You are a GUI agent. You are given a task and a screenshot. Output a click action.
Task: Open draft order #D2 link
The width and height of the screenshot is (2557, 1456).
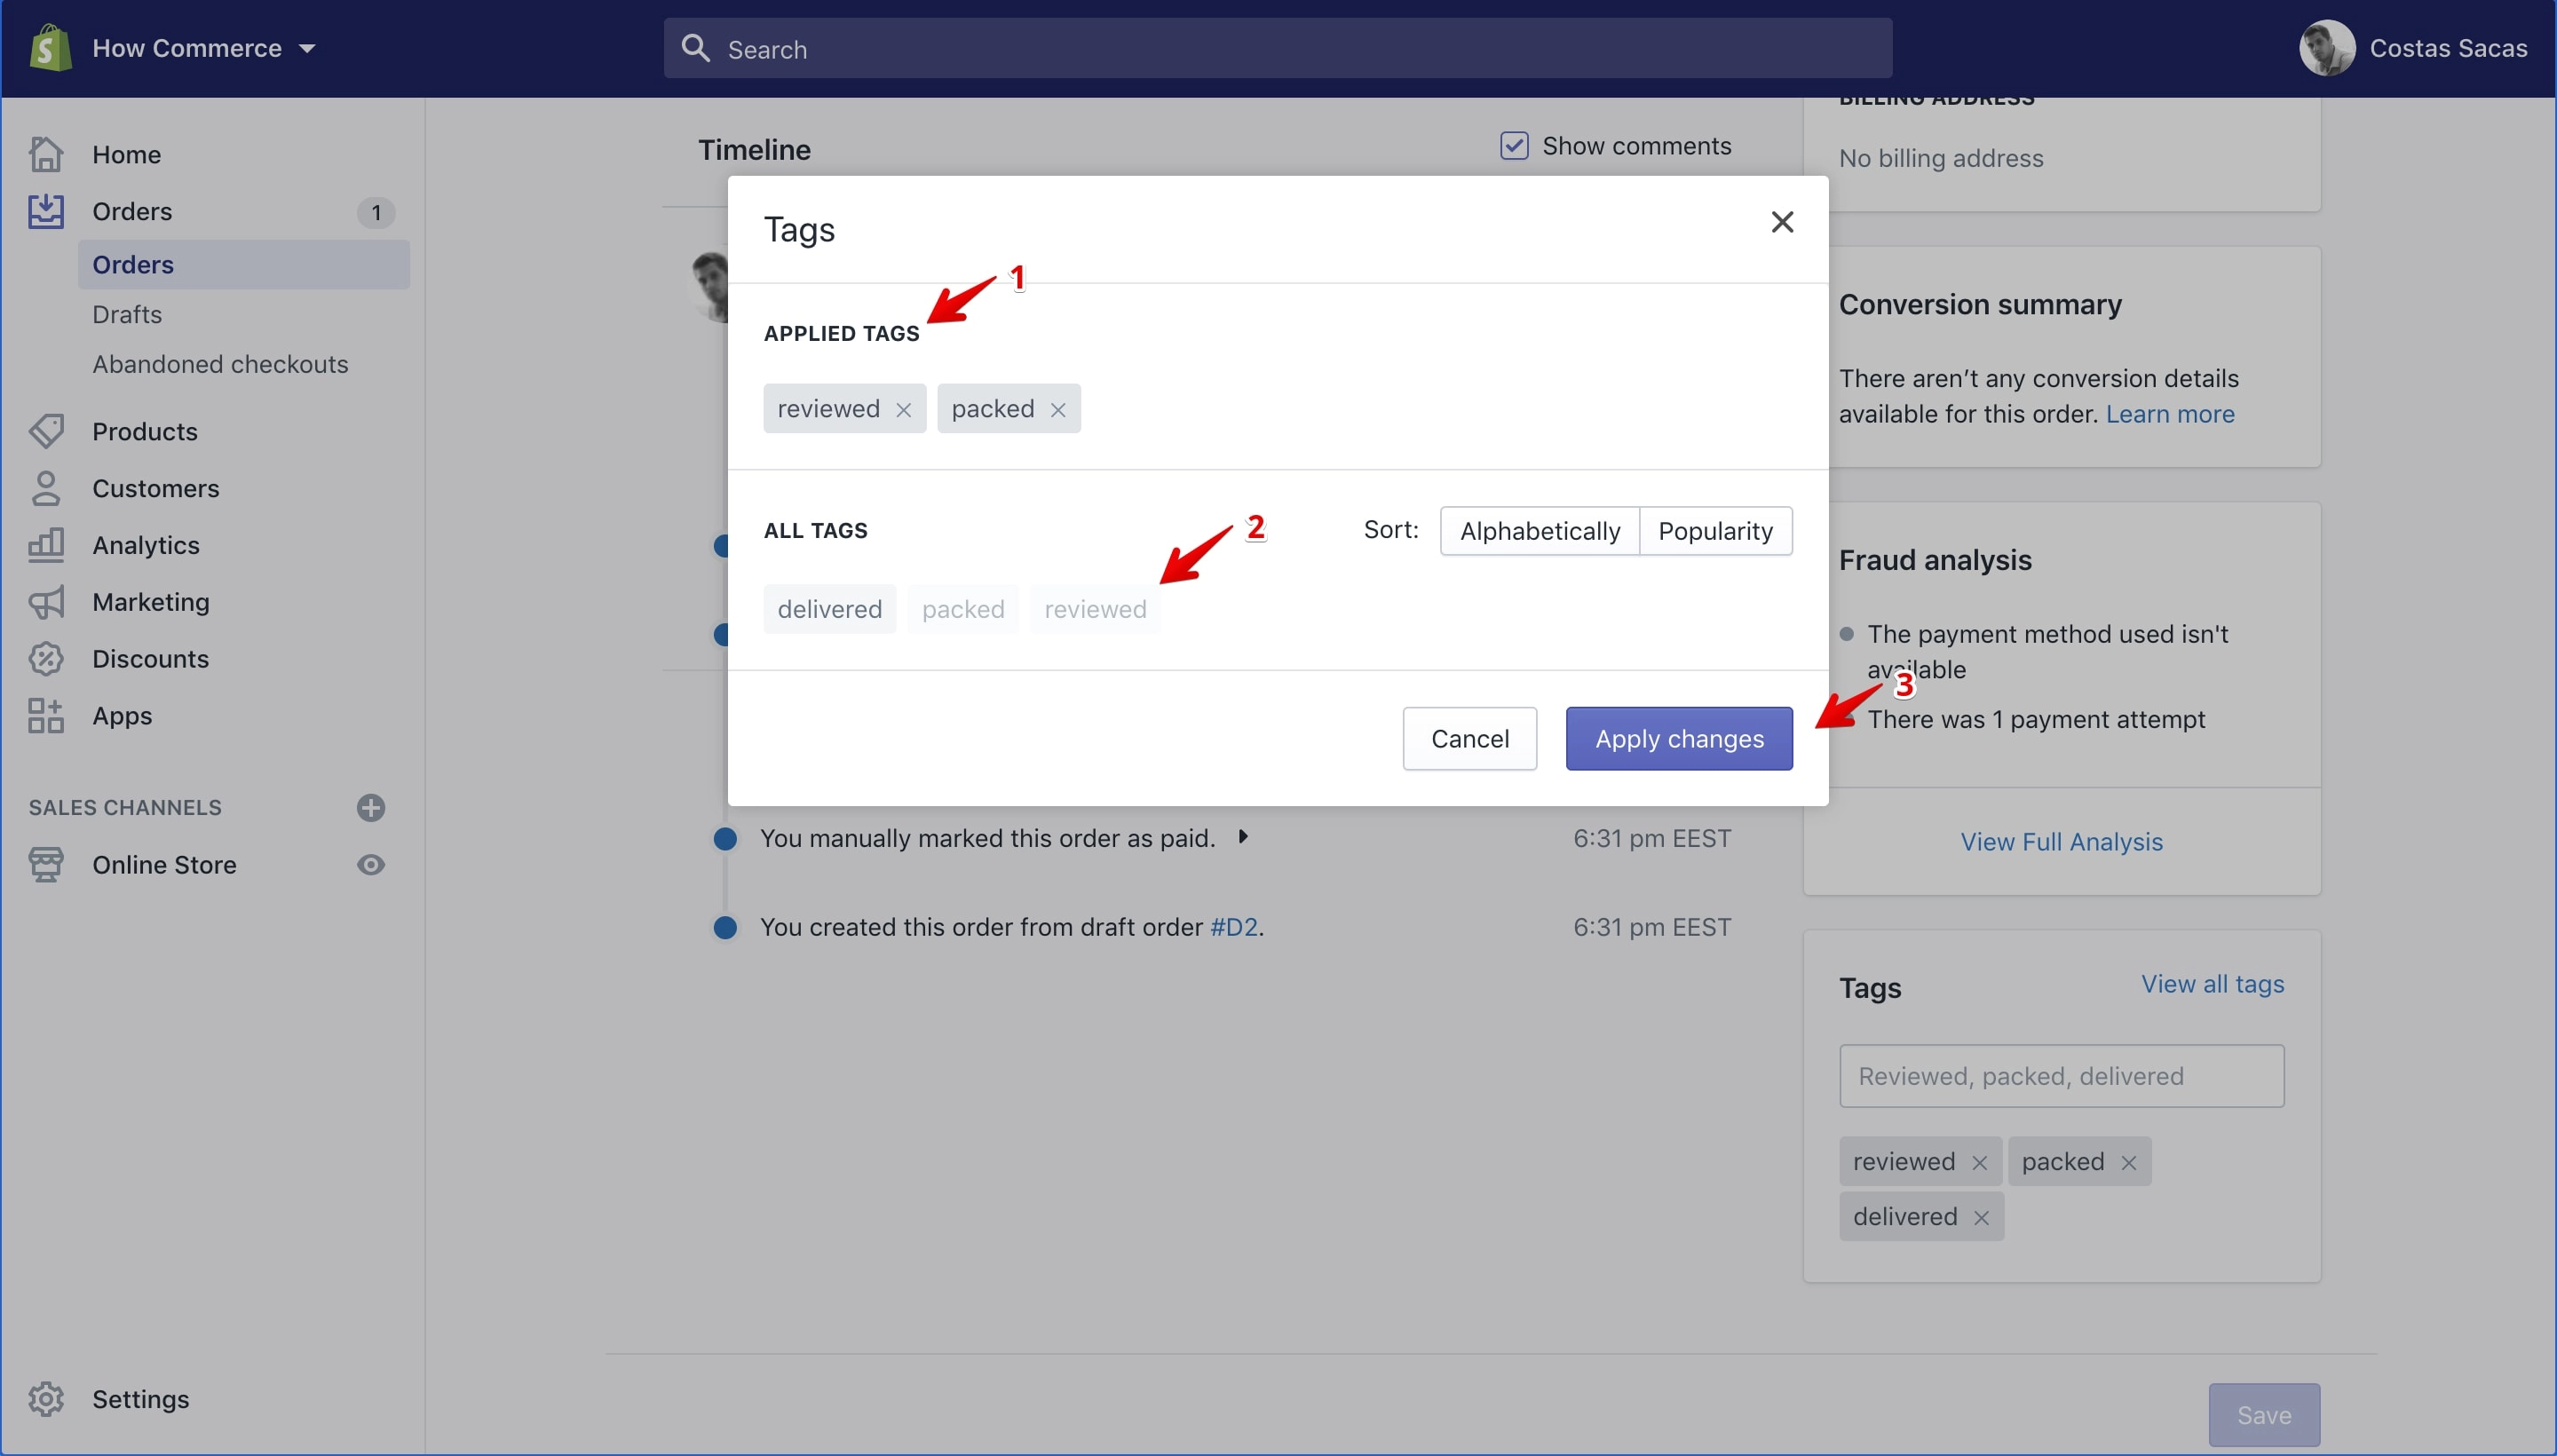(1234, 927)
